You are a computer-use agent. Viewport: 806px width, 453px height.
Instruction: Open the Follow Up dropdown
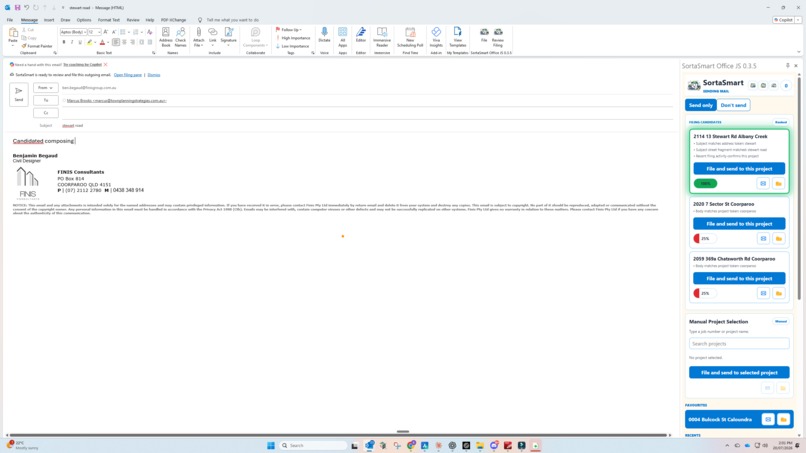click(289, 30)
